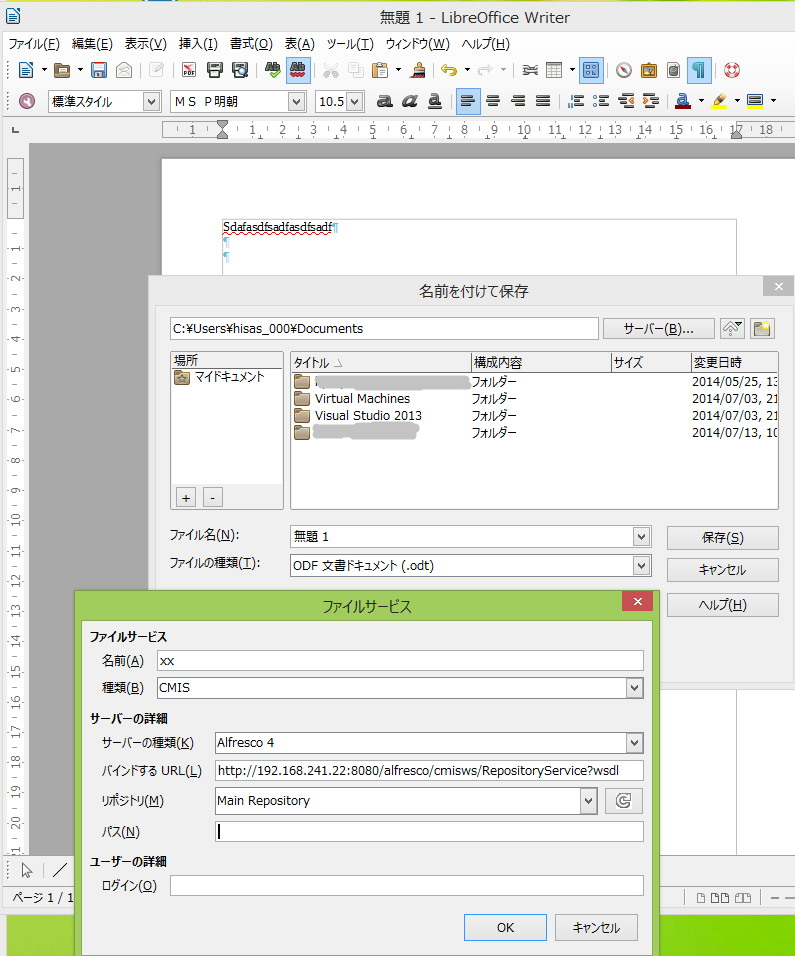Click the パス(N) input field
This screenshot has width=795, height=956.
429,832
